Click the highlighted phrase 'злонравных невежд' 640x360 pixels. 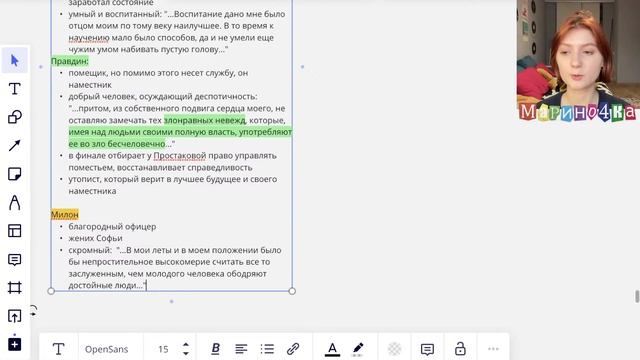(x=205, y=120)
